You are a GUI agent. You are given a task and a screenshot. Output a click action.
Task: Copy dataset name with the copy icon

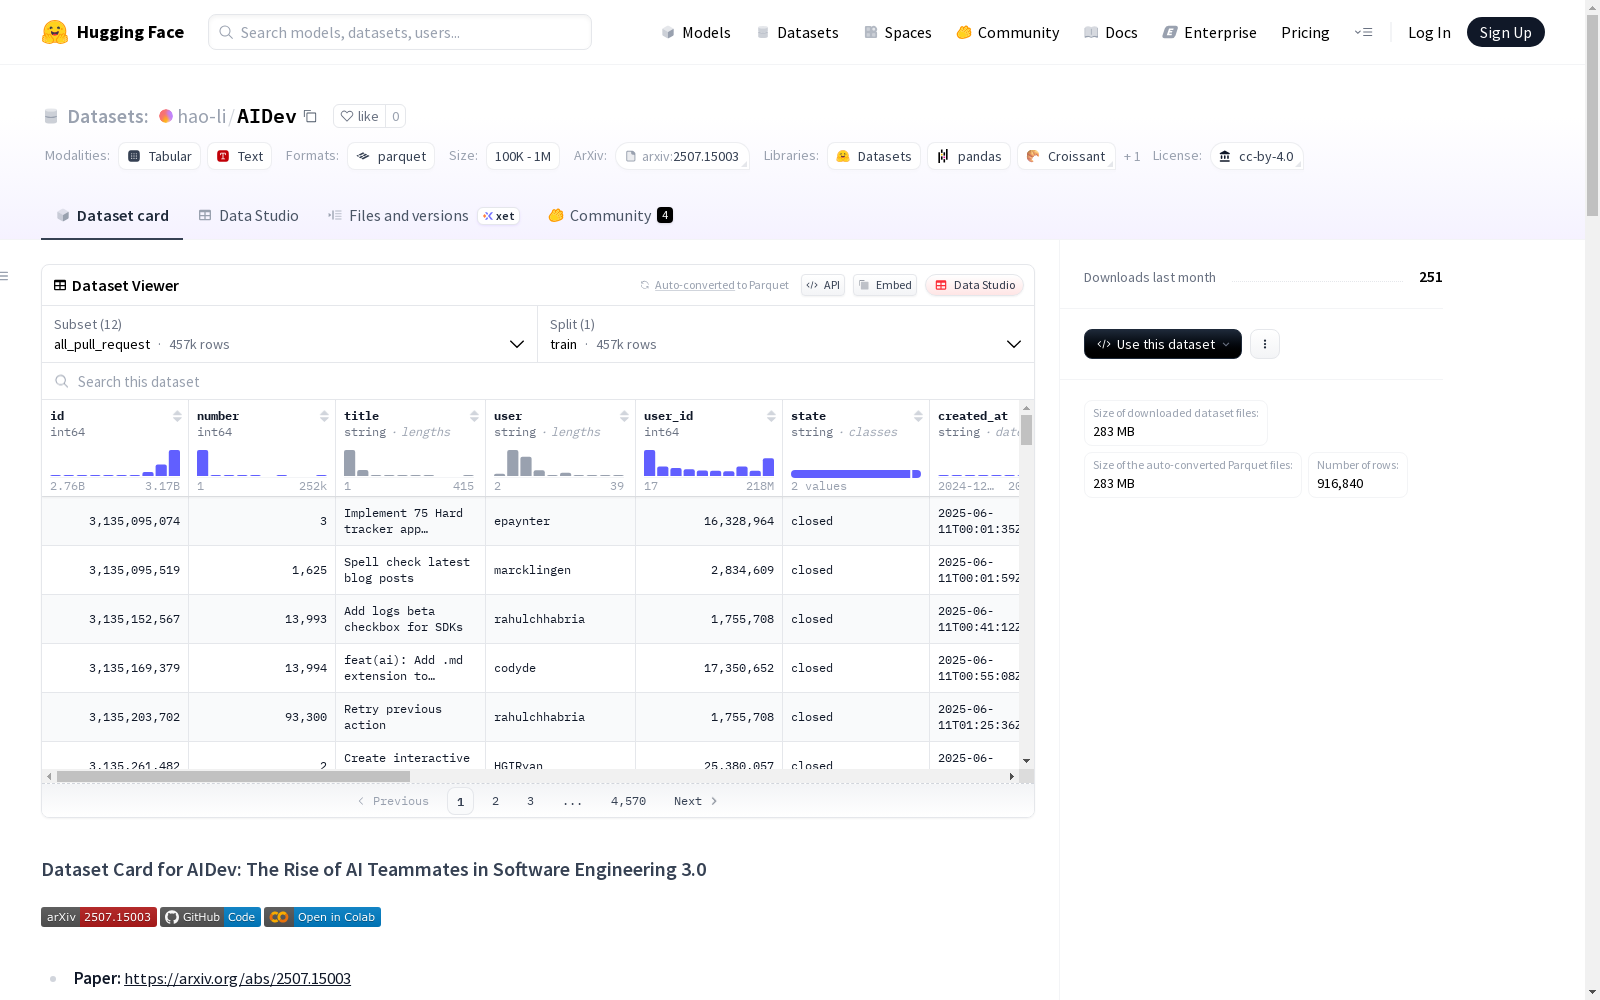(311, 116)
